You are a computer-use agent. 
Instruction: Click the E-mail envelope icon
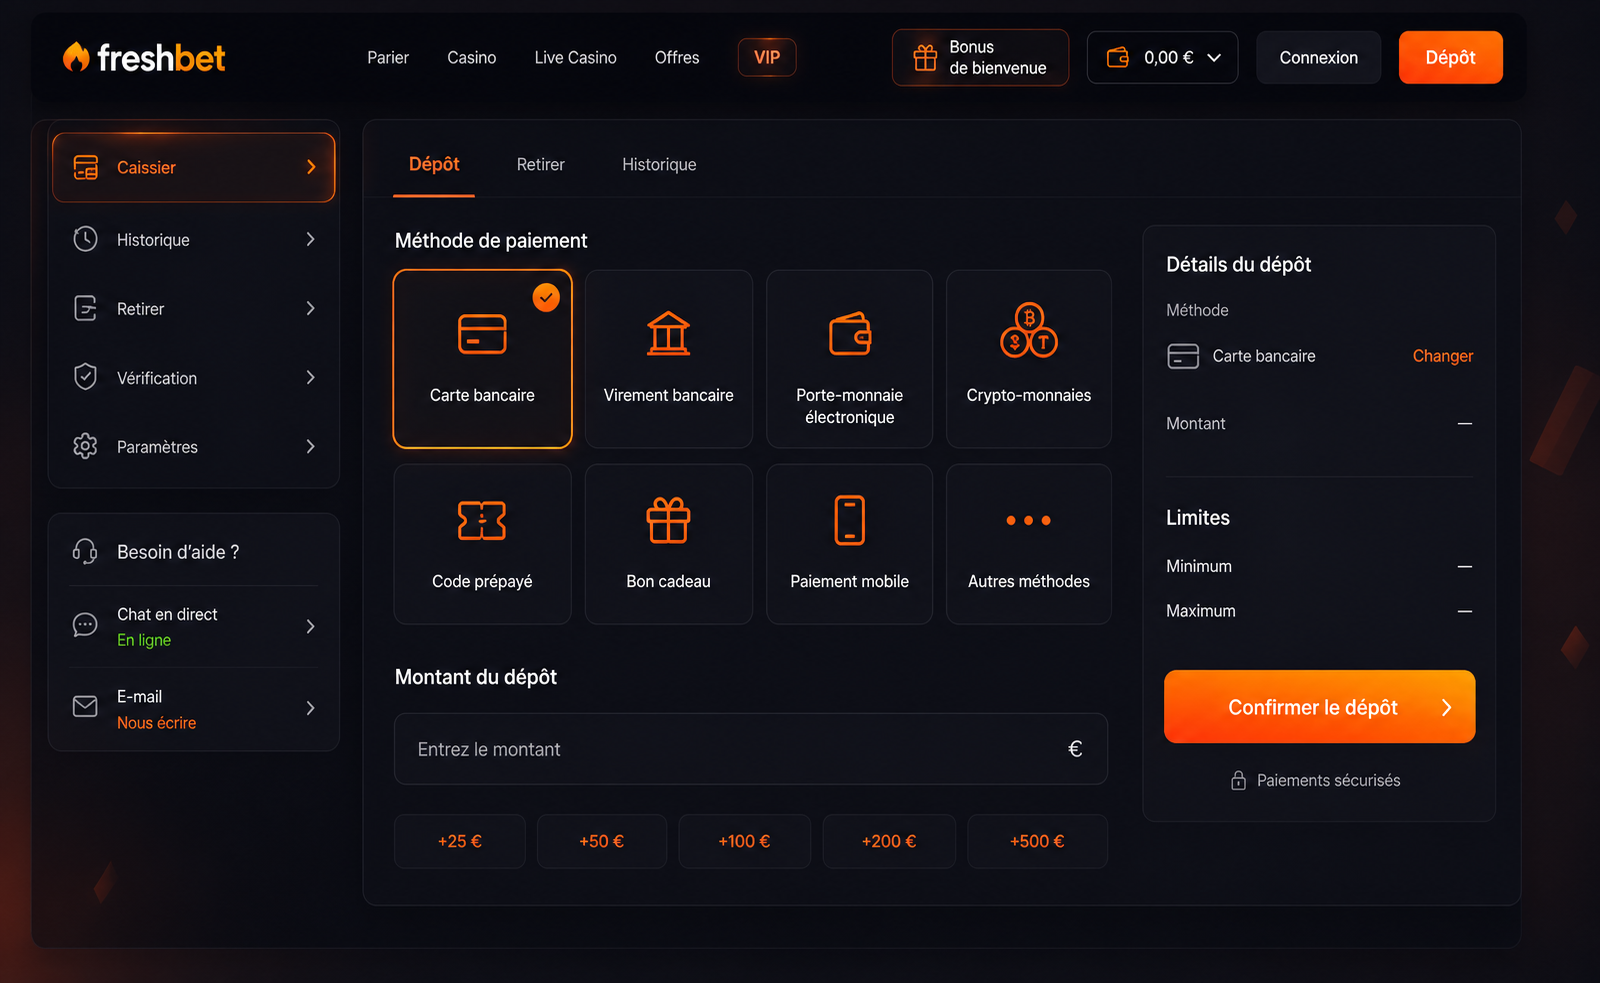[85, 707]
